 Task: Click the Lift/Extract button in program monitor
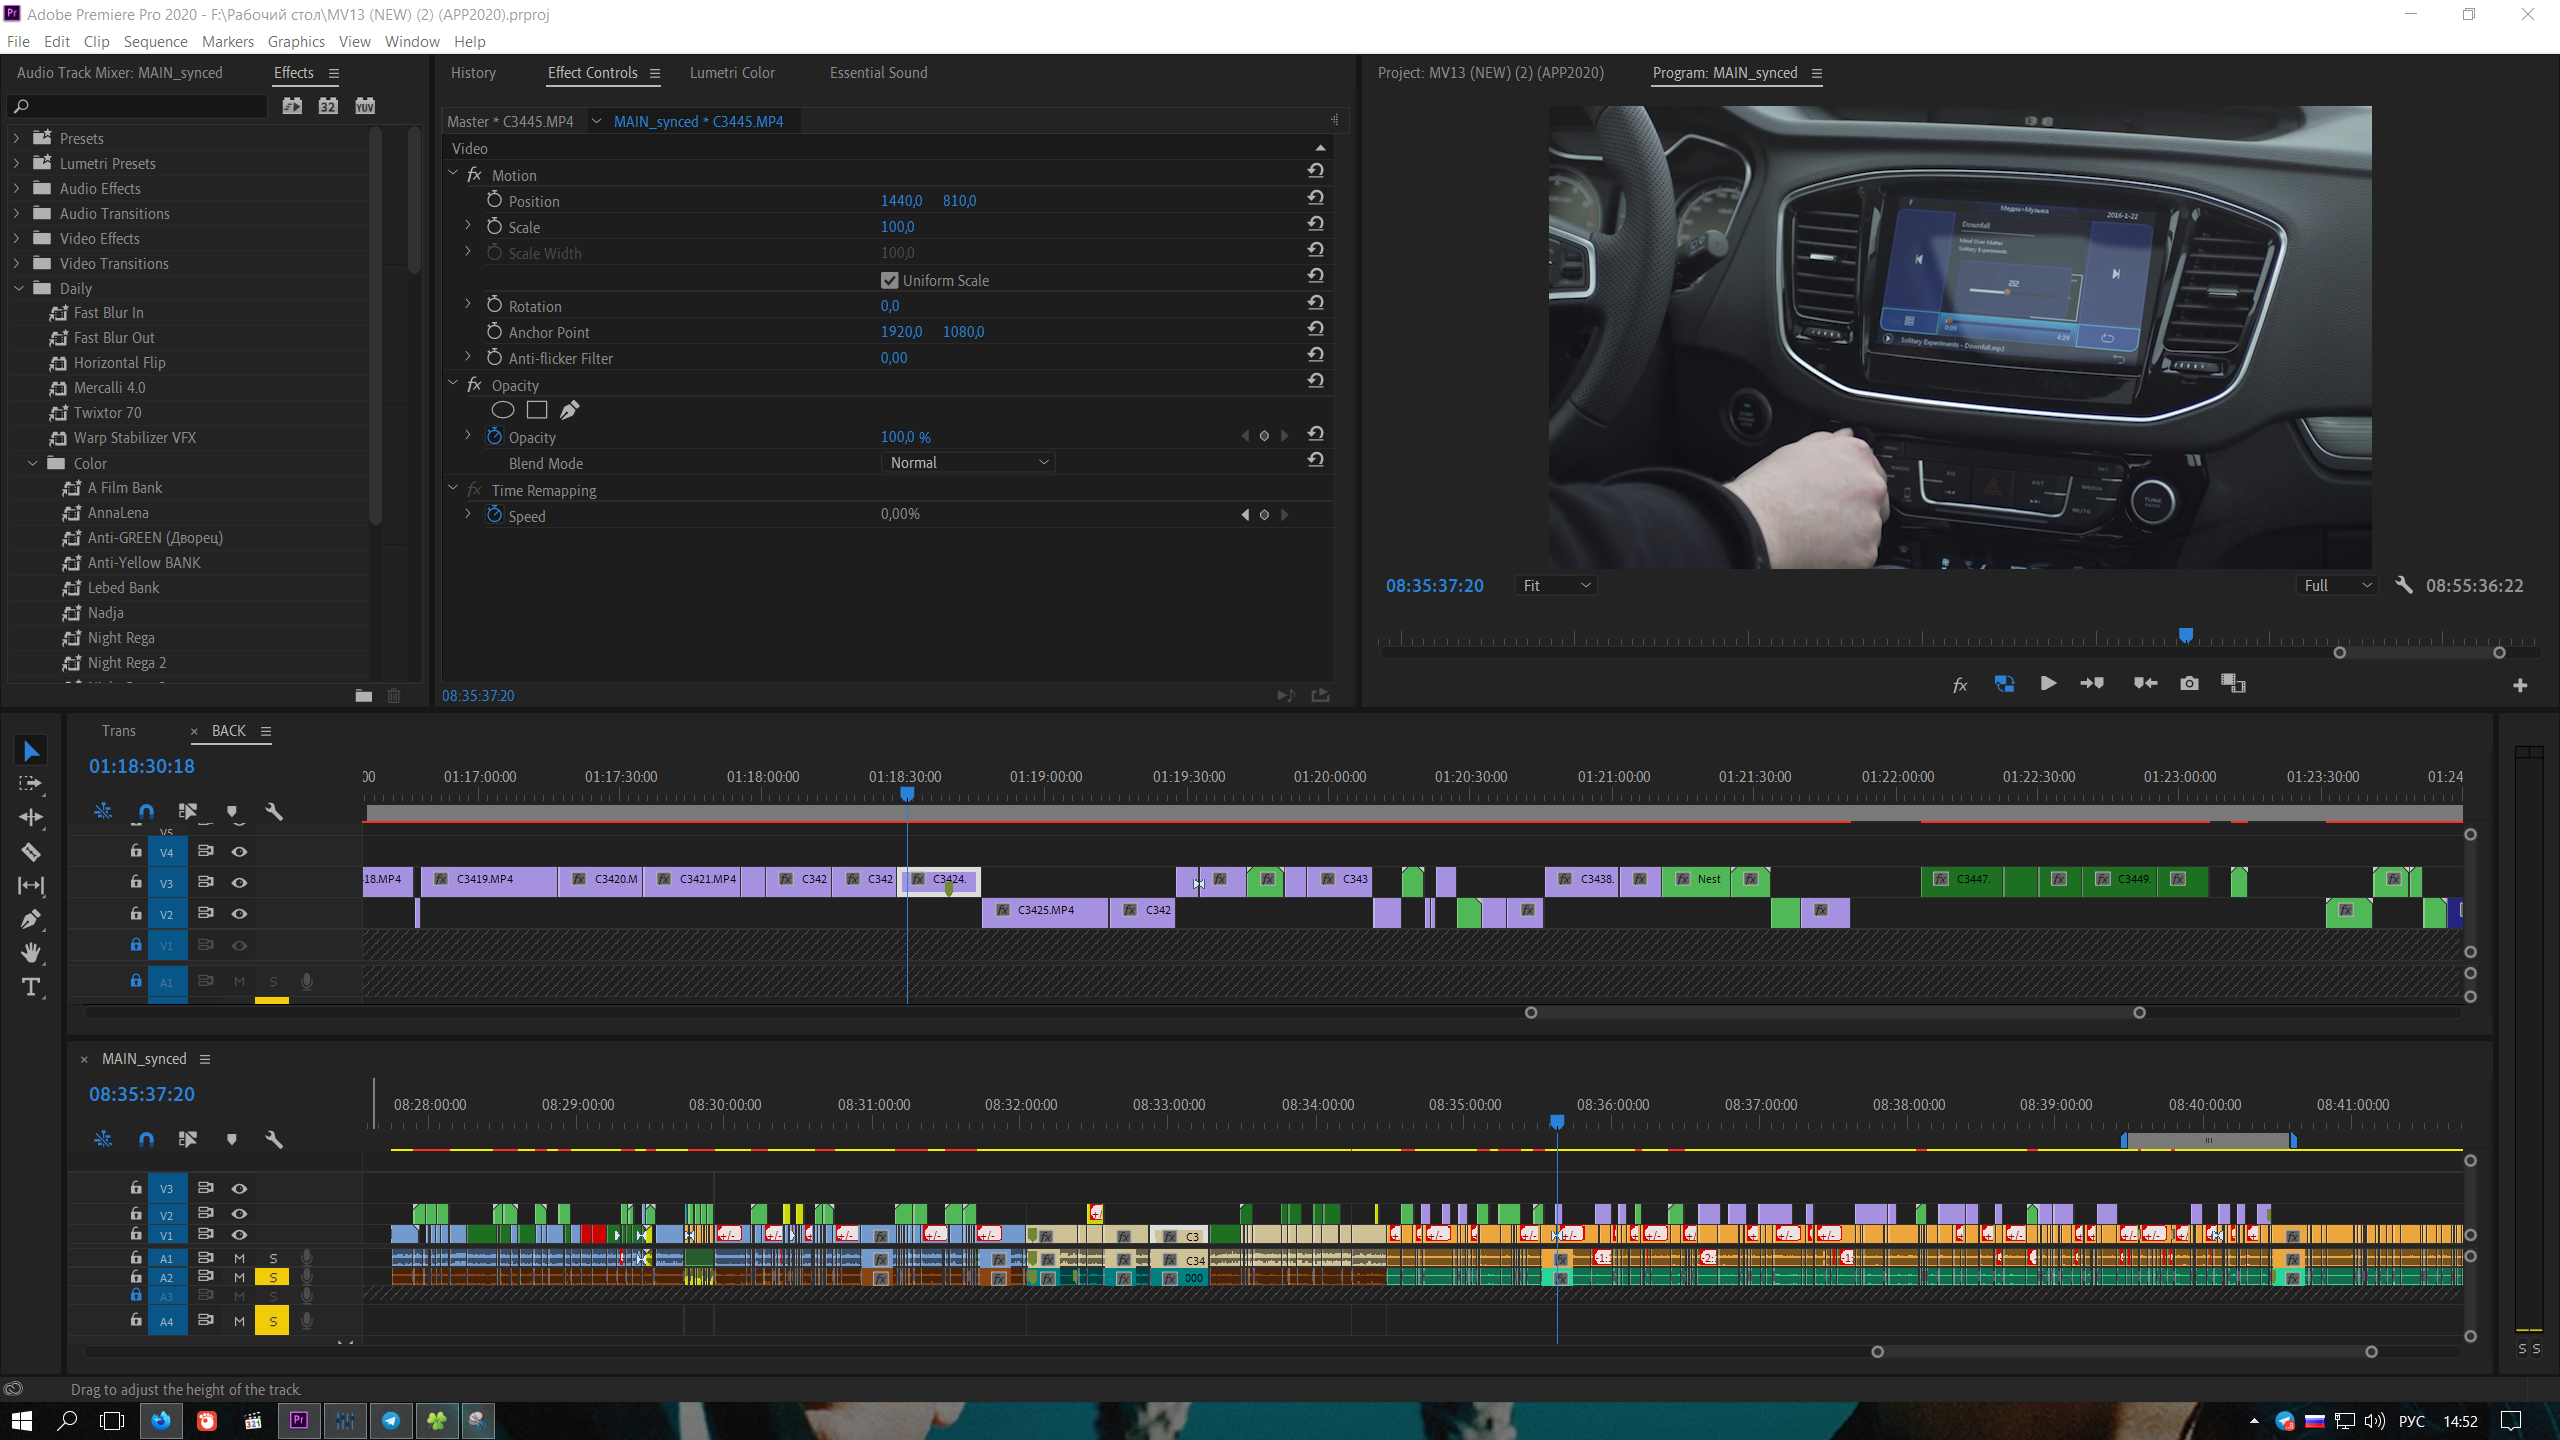click(2233, 682)
